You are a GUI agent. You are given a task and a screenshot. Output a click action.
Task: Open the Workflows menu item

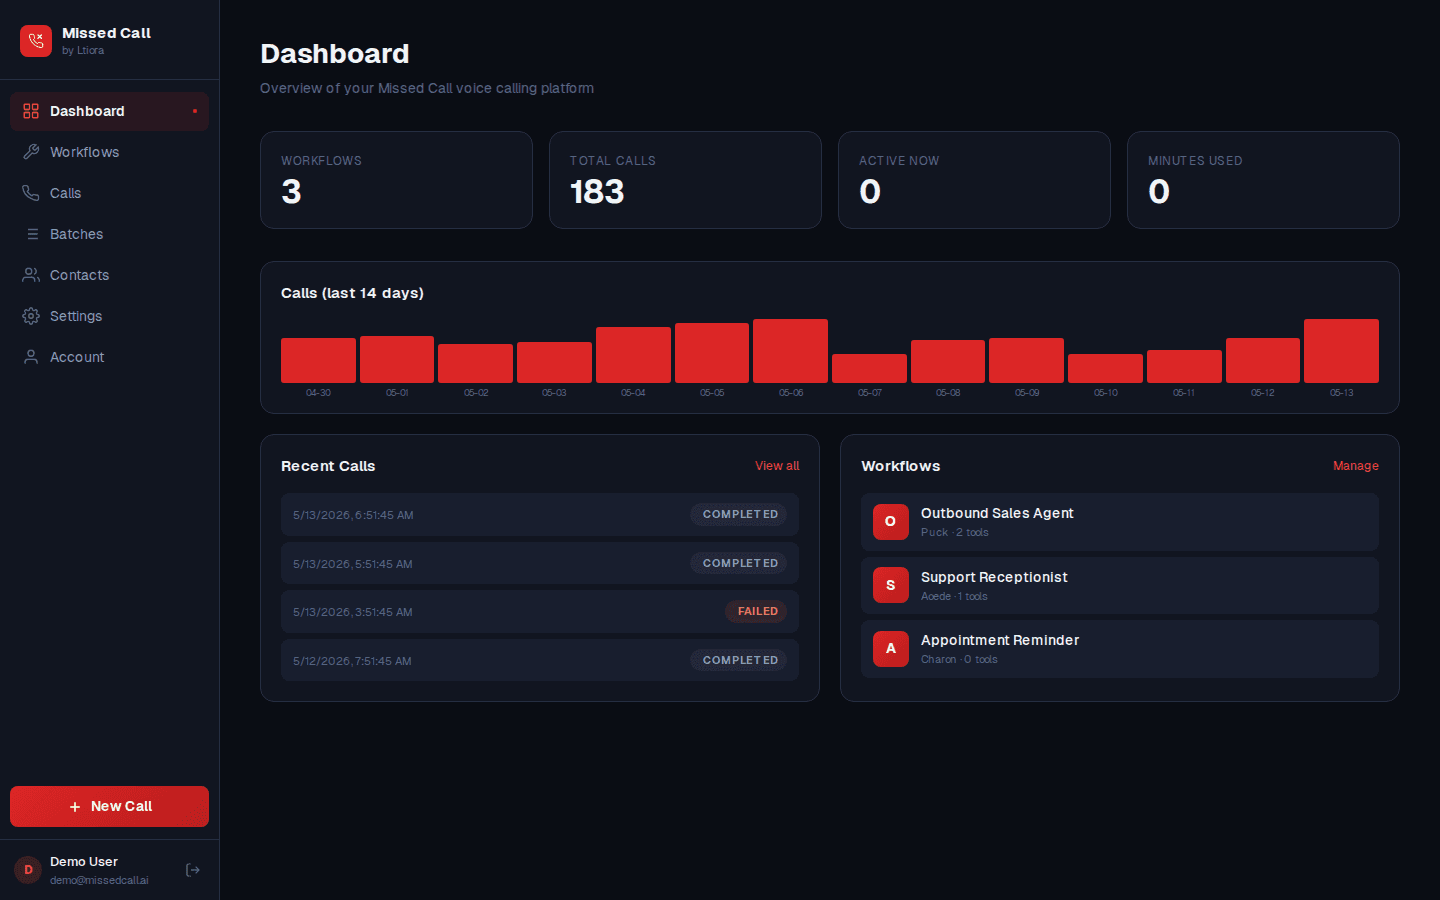(109, 152)
